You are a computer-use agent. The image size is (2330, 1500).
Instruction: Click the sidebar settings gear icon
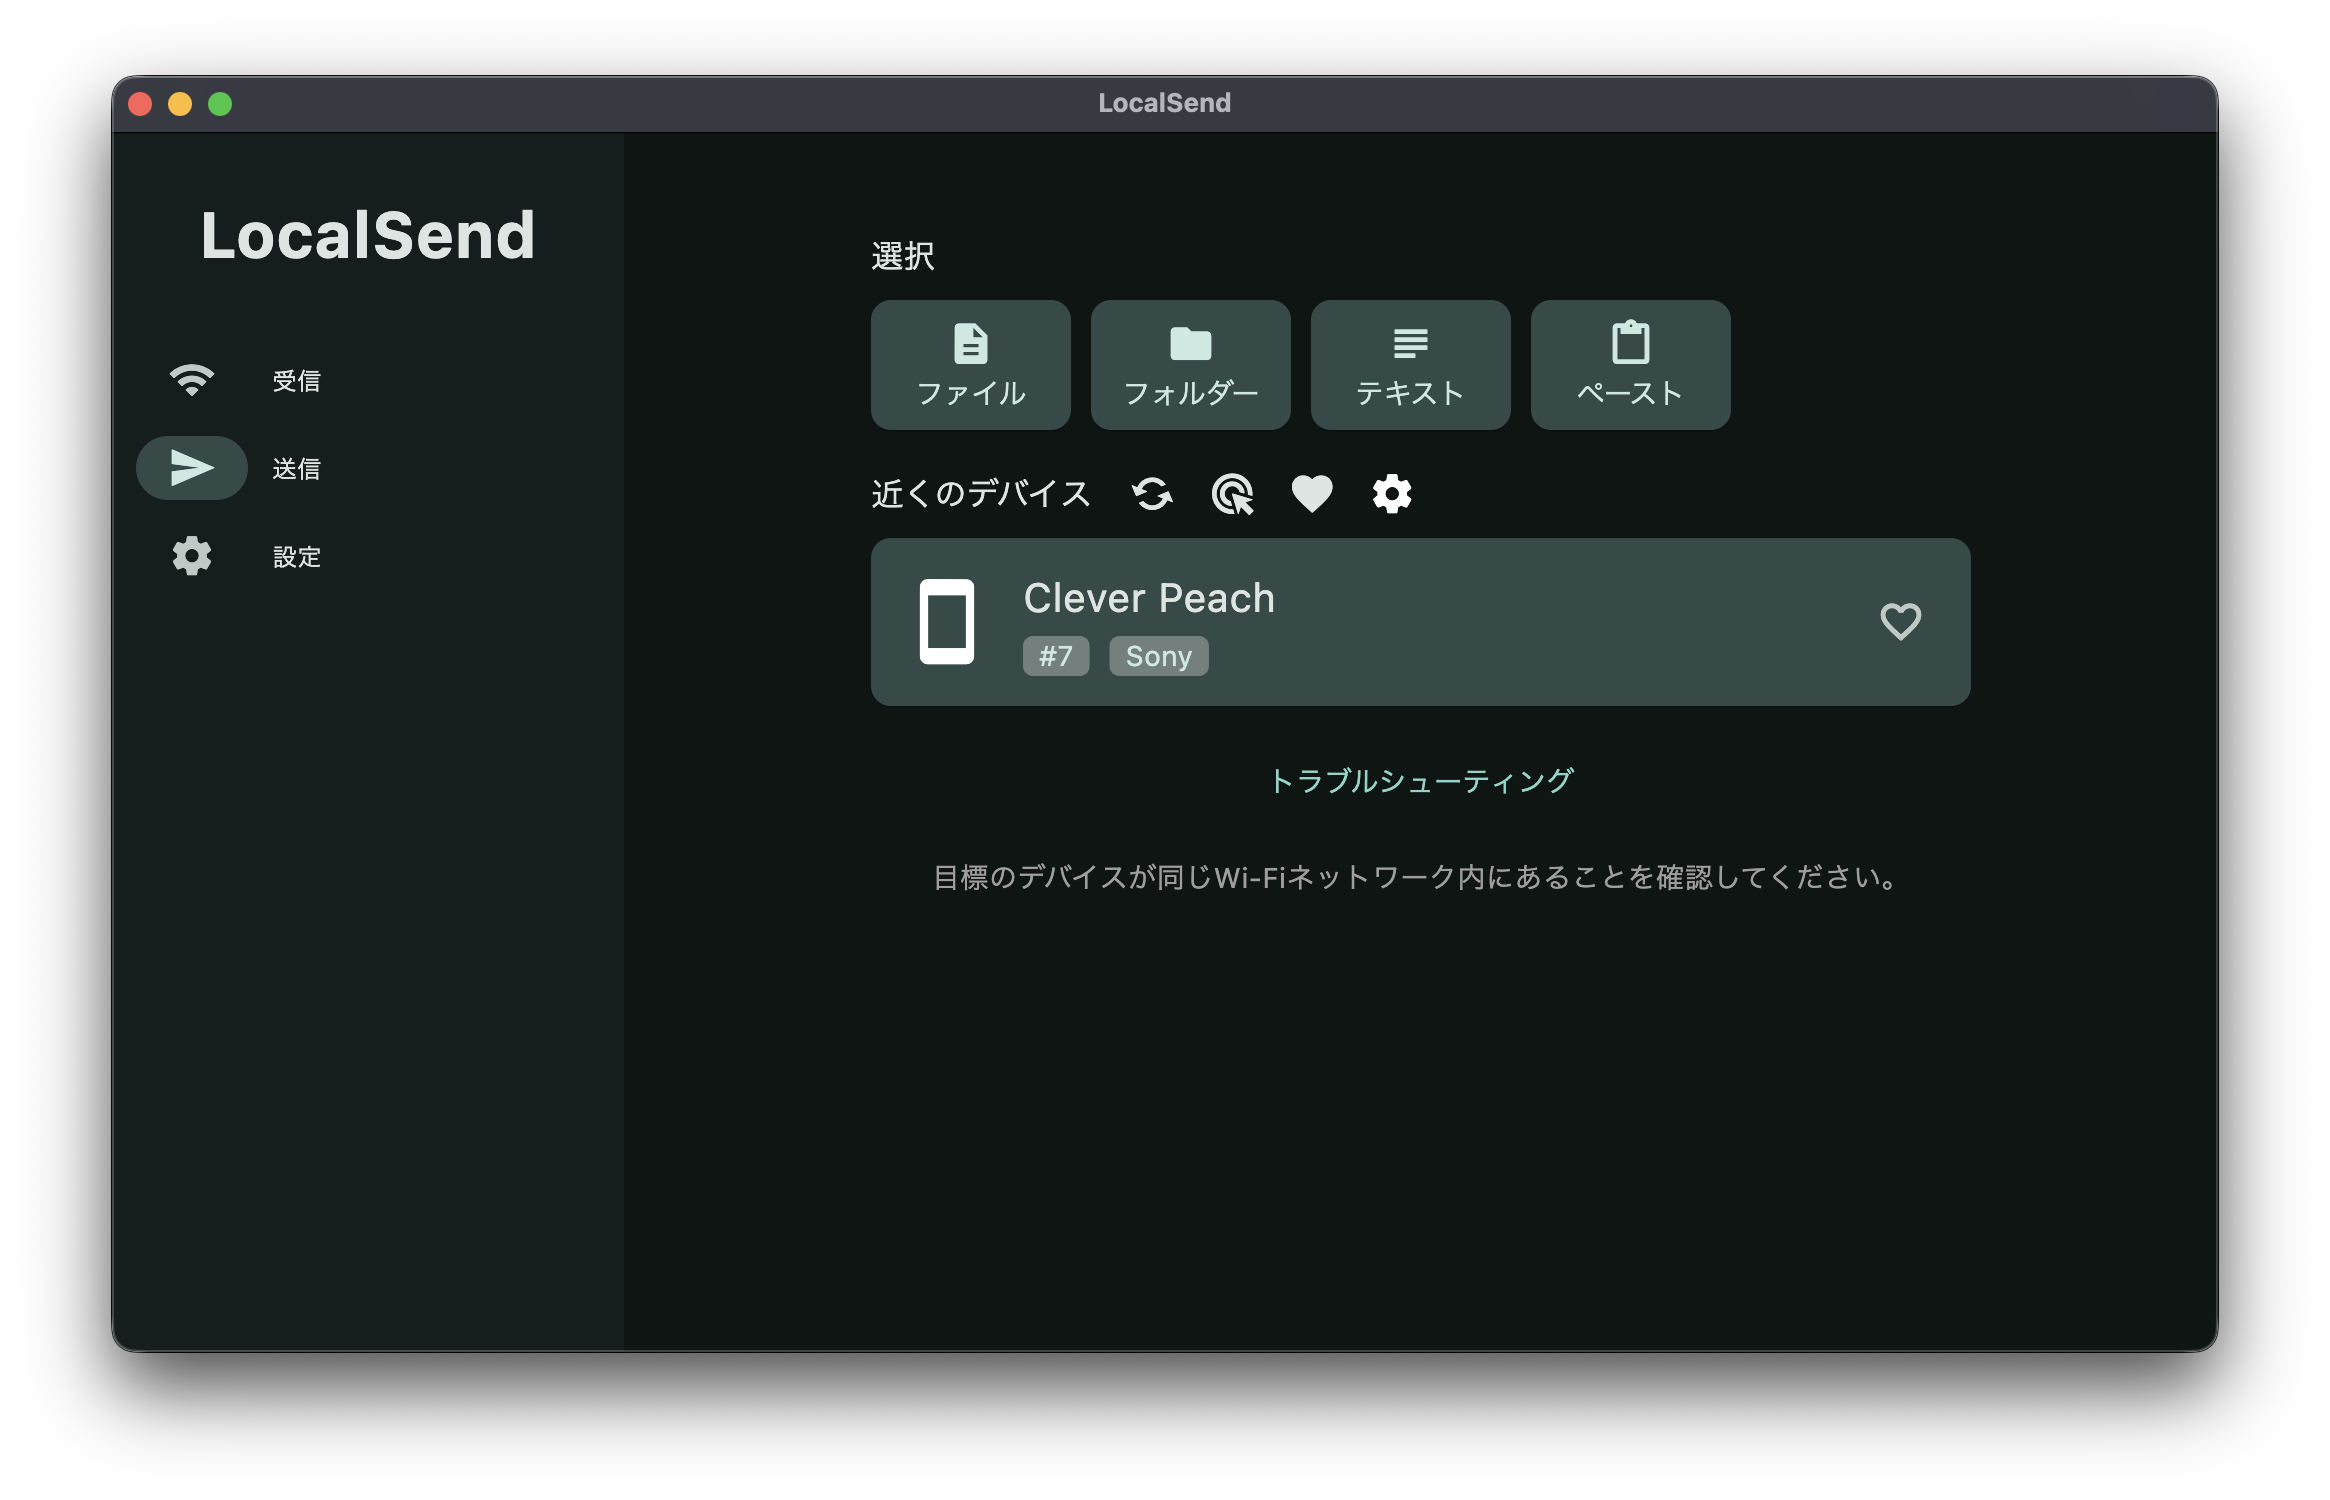point(191,556)
